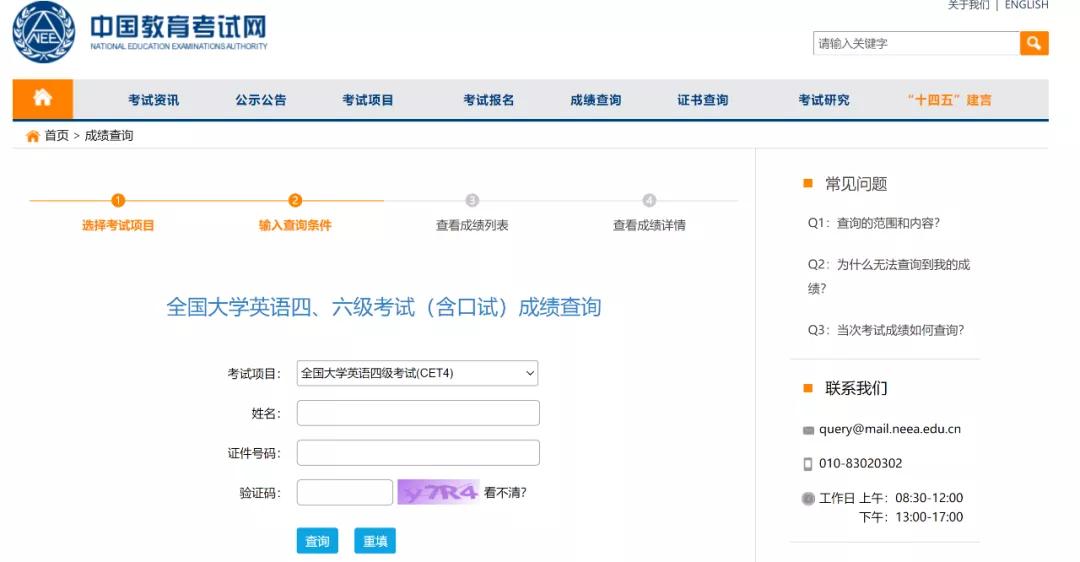Screen dimensions: 1080x562
Task: Open 公示公告 menu item
Action: pyautogui.click(x=261, y=100)
